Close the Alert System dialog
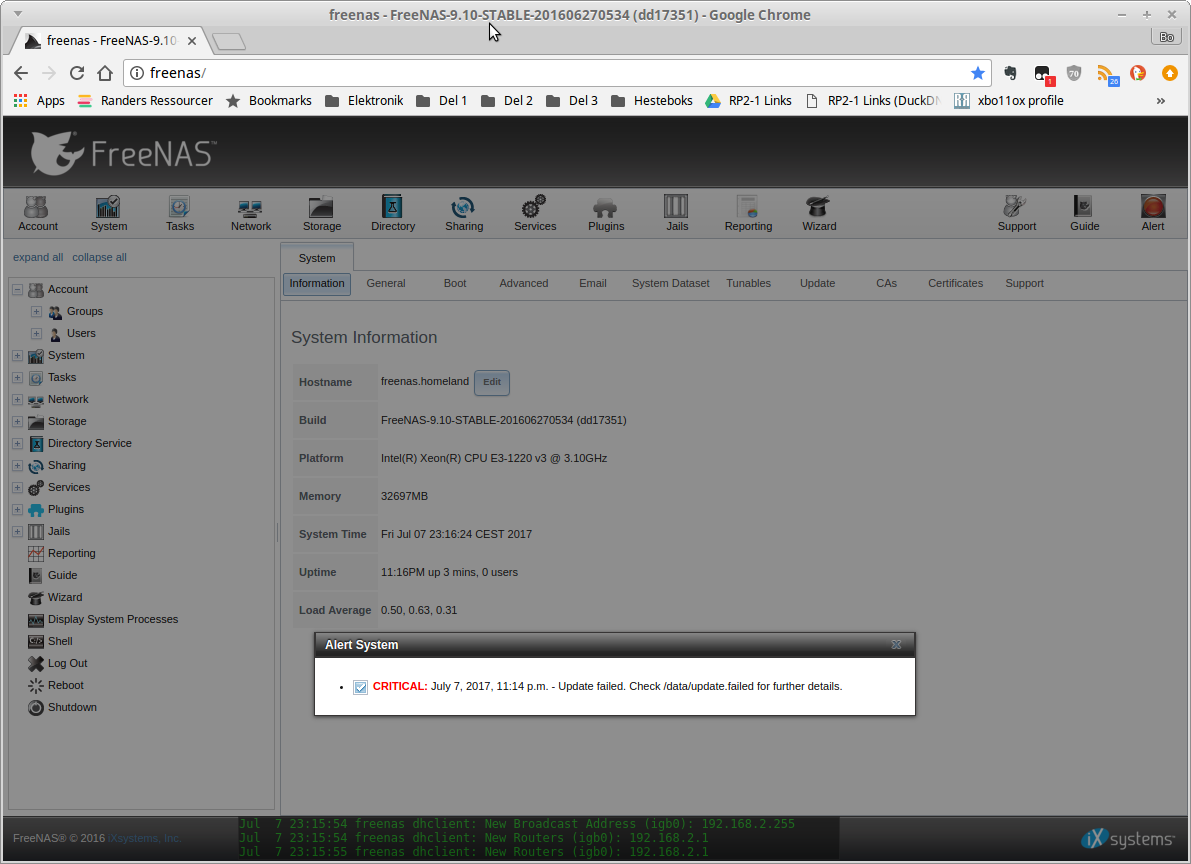 [896, 644]
